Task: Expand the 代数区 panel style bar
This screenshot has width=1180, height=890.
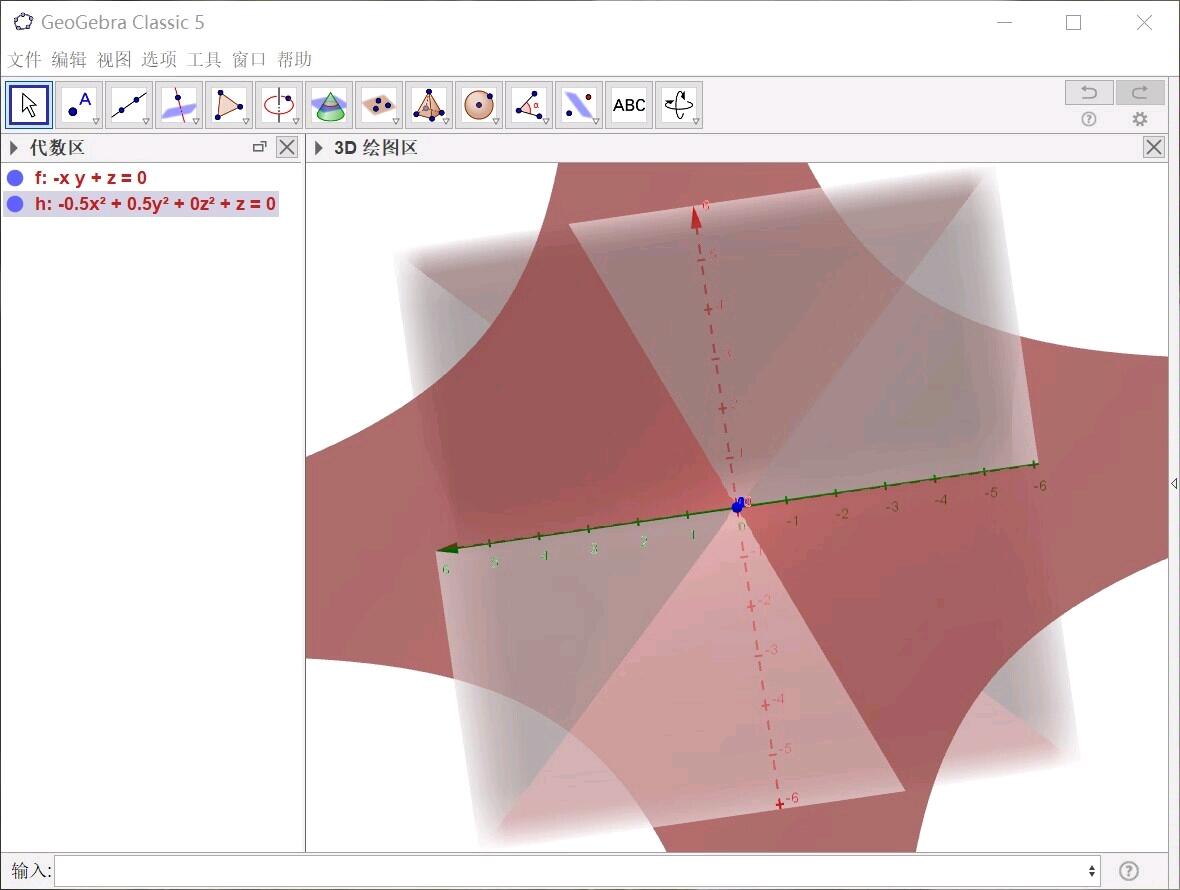Action: click(14, 147)
